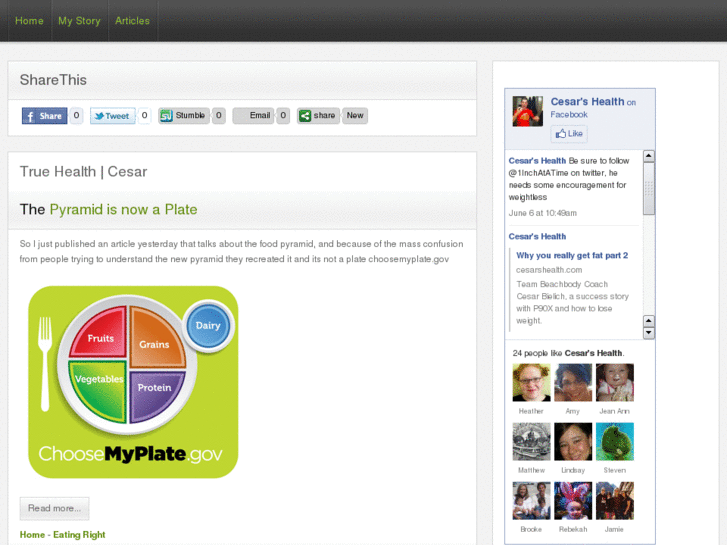Click Cesar's Health name in second post
The image size is (727, 545).
pos(537,237)
